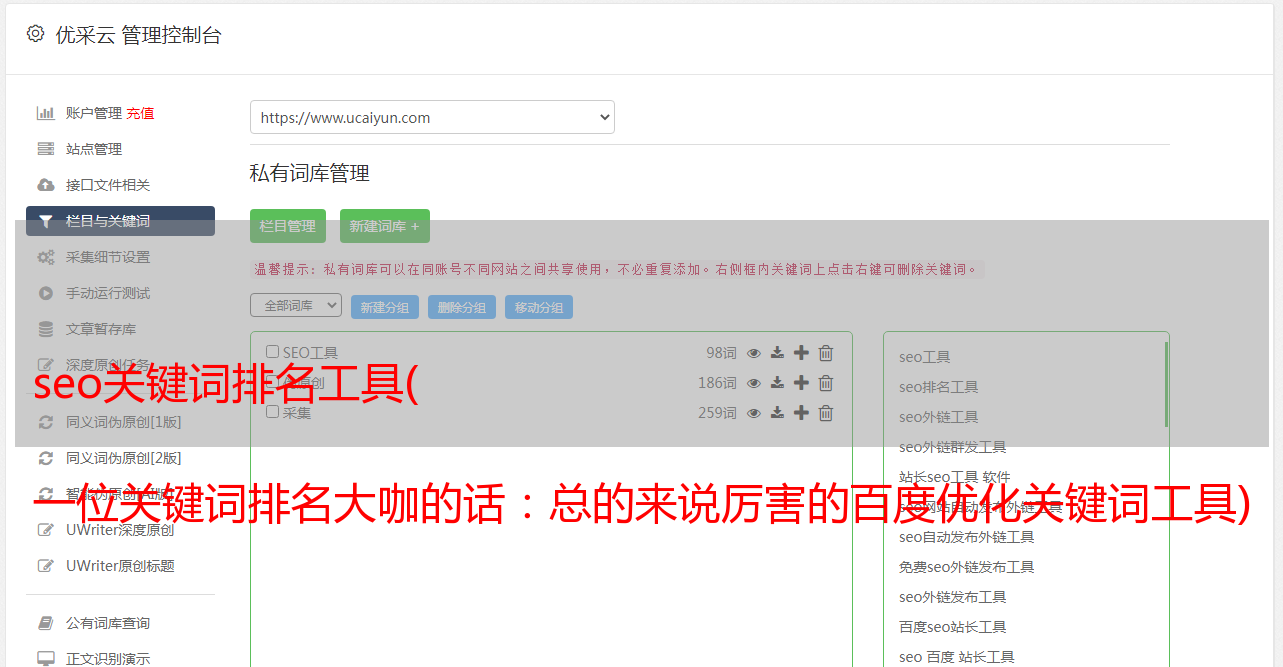This screenshot has height=667, width=1283.
Task: Show keywords of the 259词 采集 library
Action: 754,413
